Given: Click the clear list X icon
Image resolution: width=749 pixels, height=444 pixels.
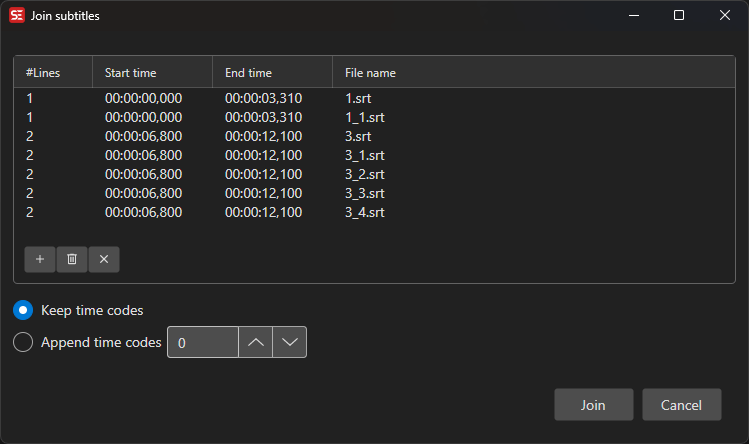Looking at the screenshot, I should 104,259.
